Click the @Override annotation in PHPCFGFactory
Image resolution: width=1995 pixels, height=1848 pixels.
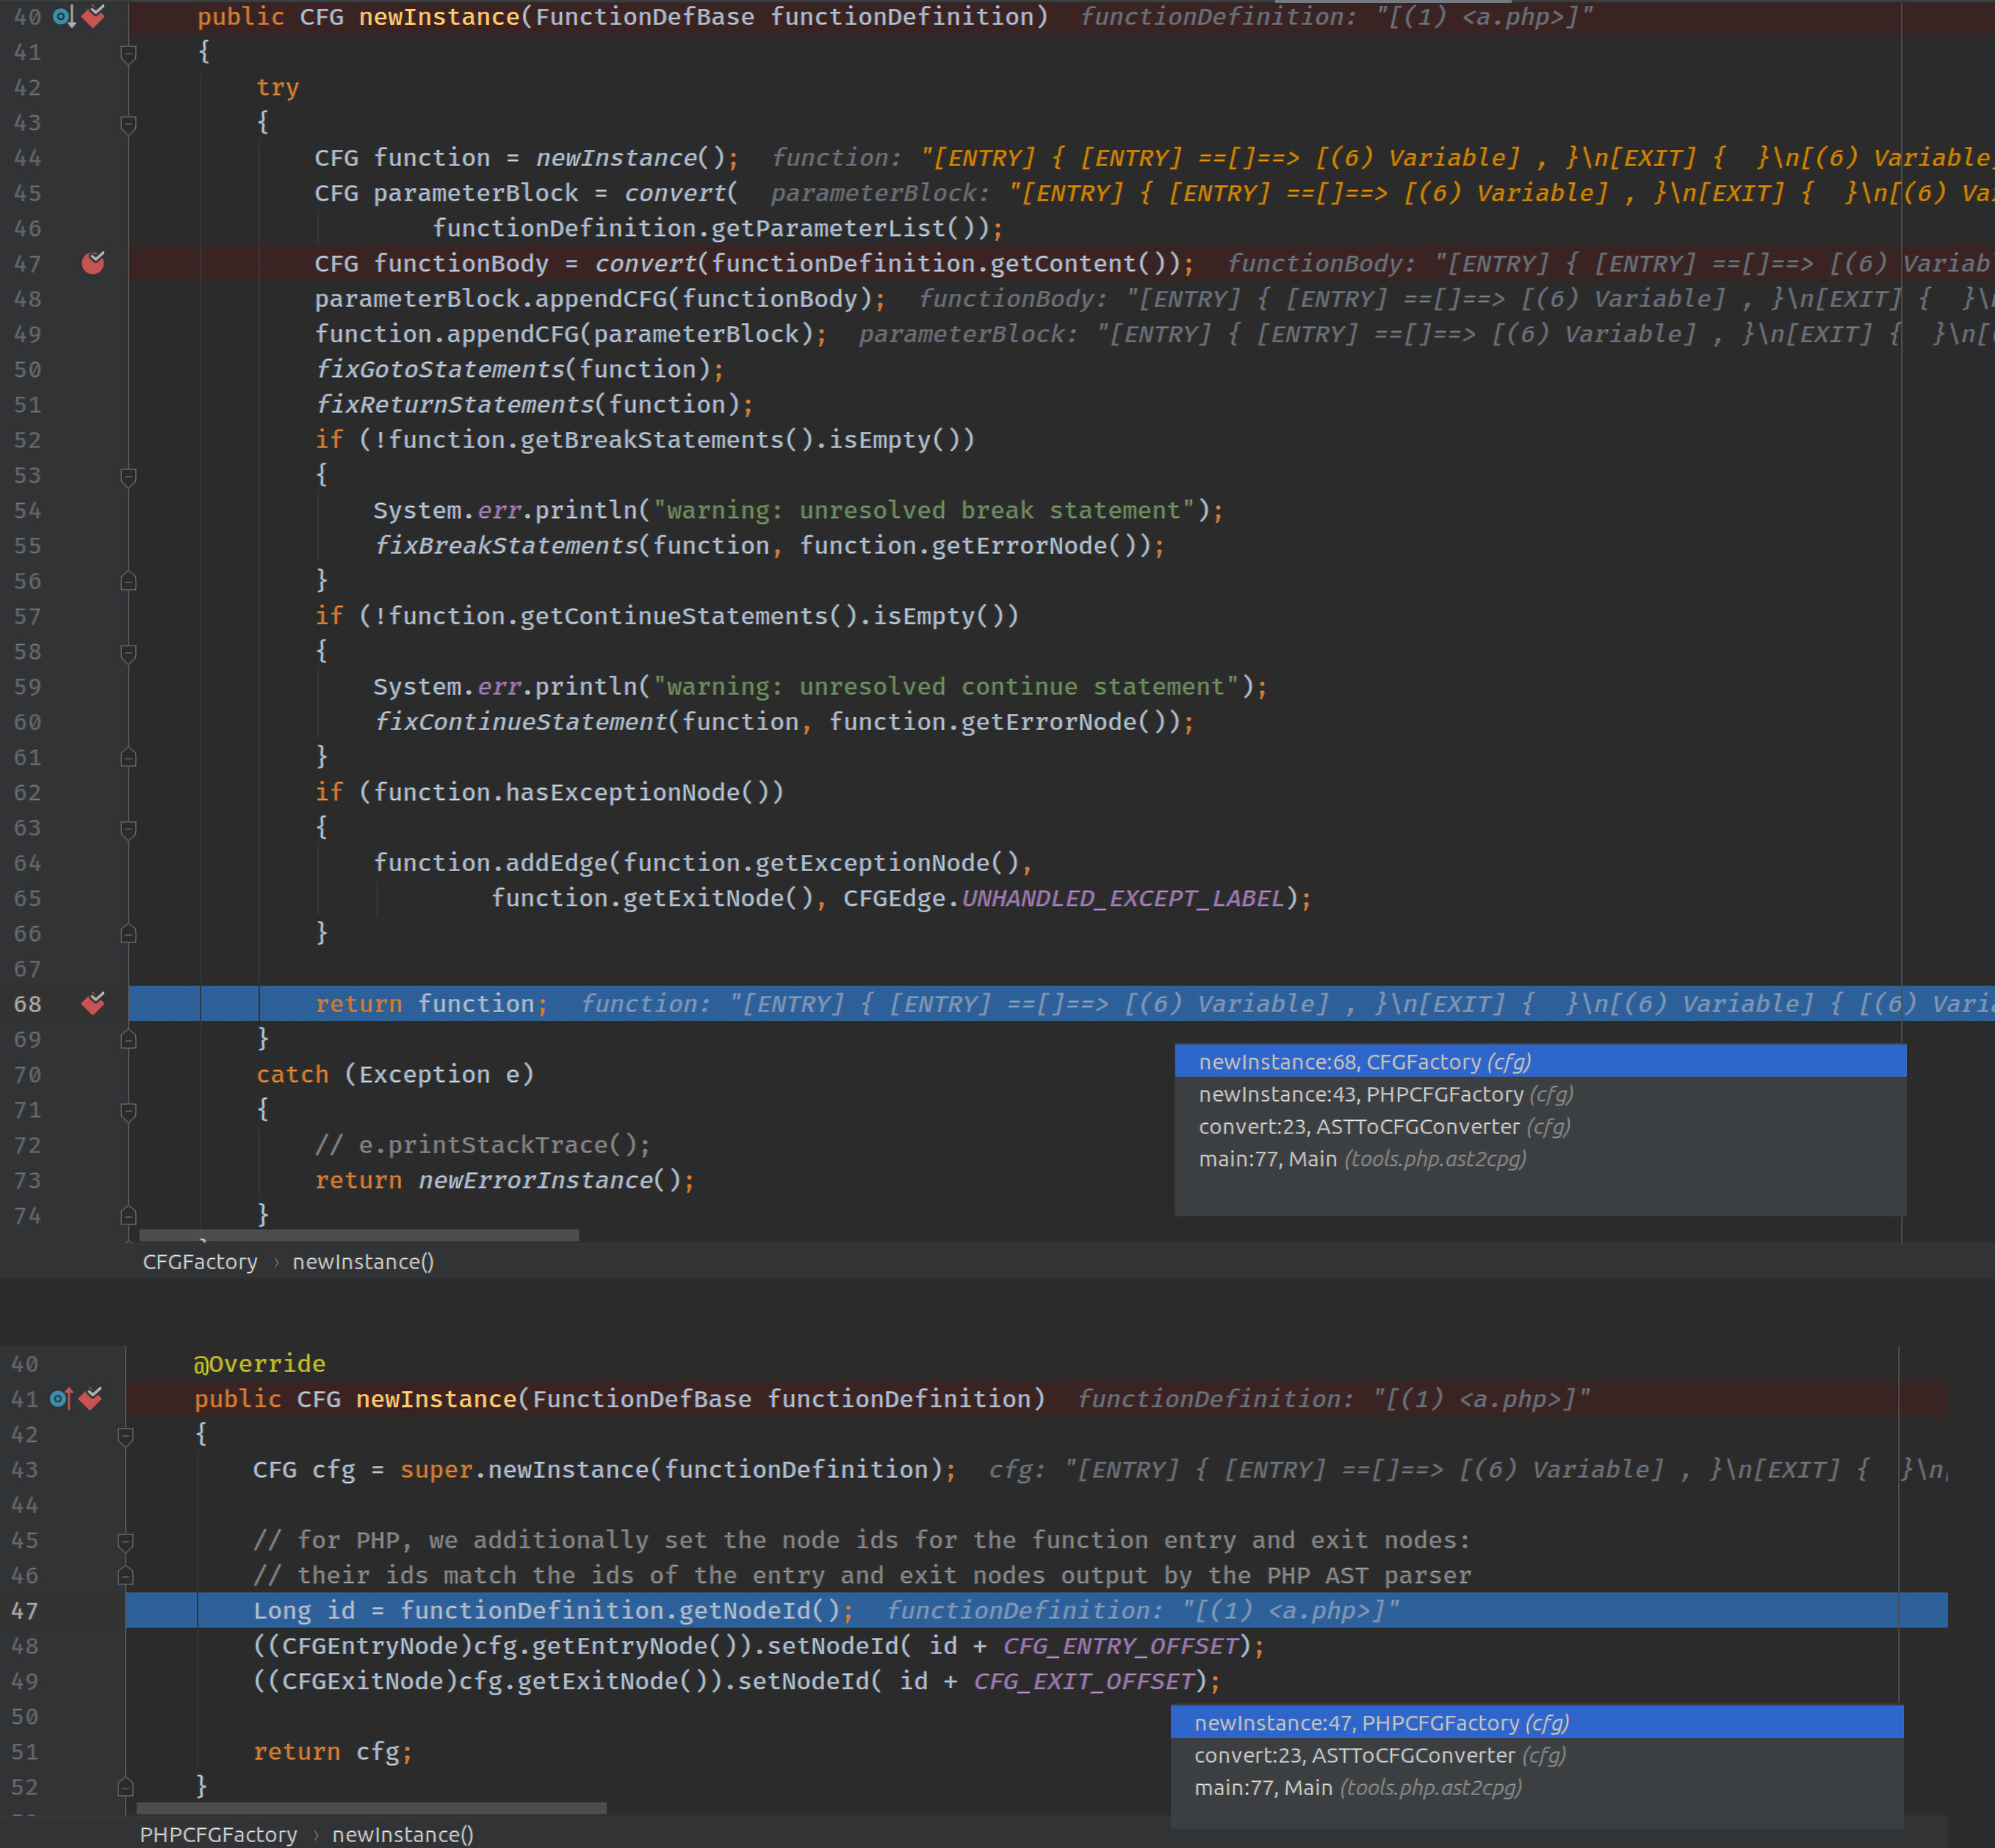(x=259, y=1363)
